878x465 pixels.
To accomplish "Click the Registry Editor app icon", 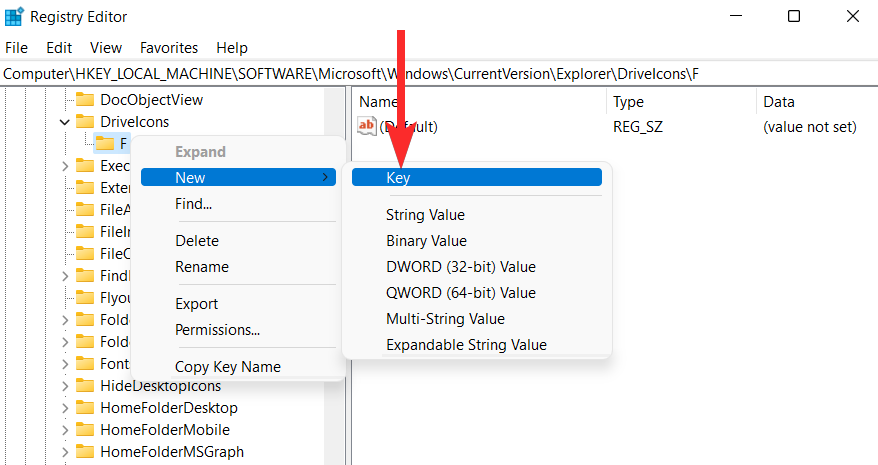I will (x=15, y=17).
